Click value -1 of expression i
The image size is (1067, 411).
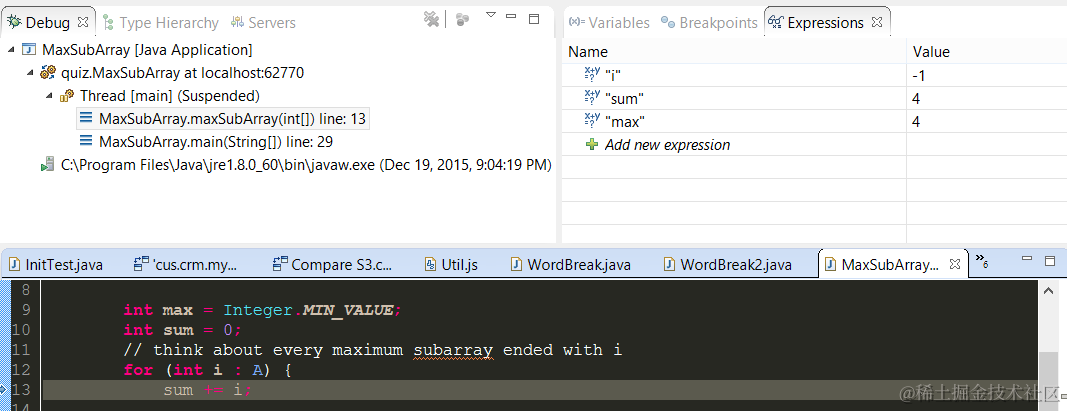pyautogui.click(x=919, y=76)
